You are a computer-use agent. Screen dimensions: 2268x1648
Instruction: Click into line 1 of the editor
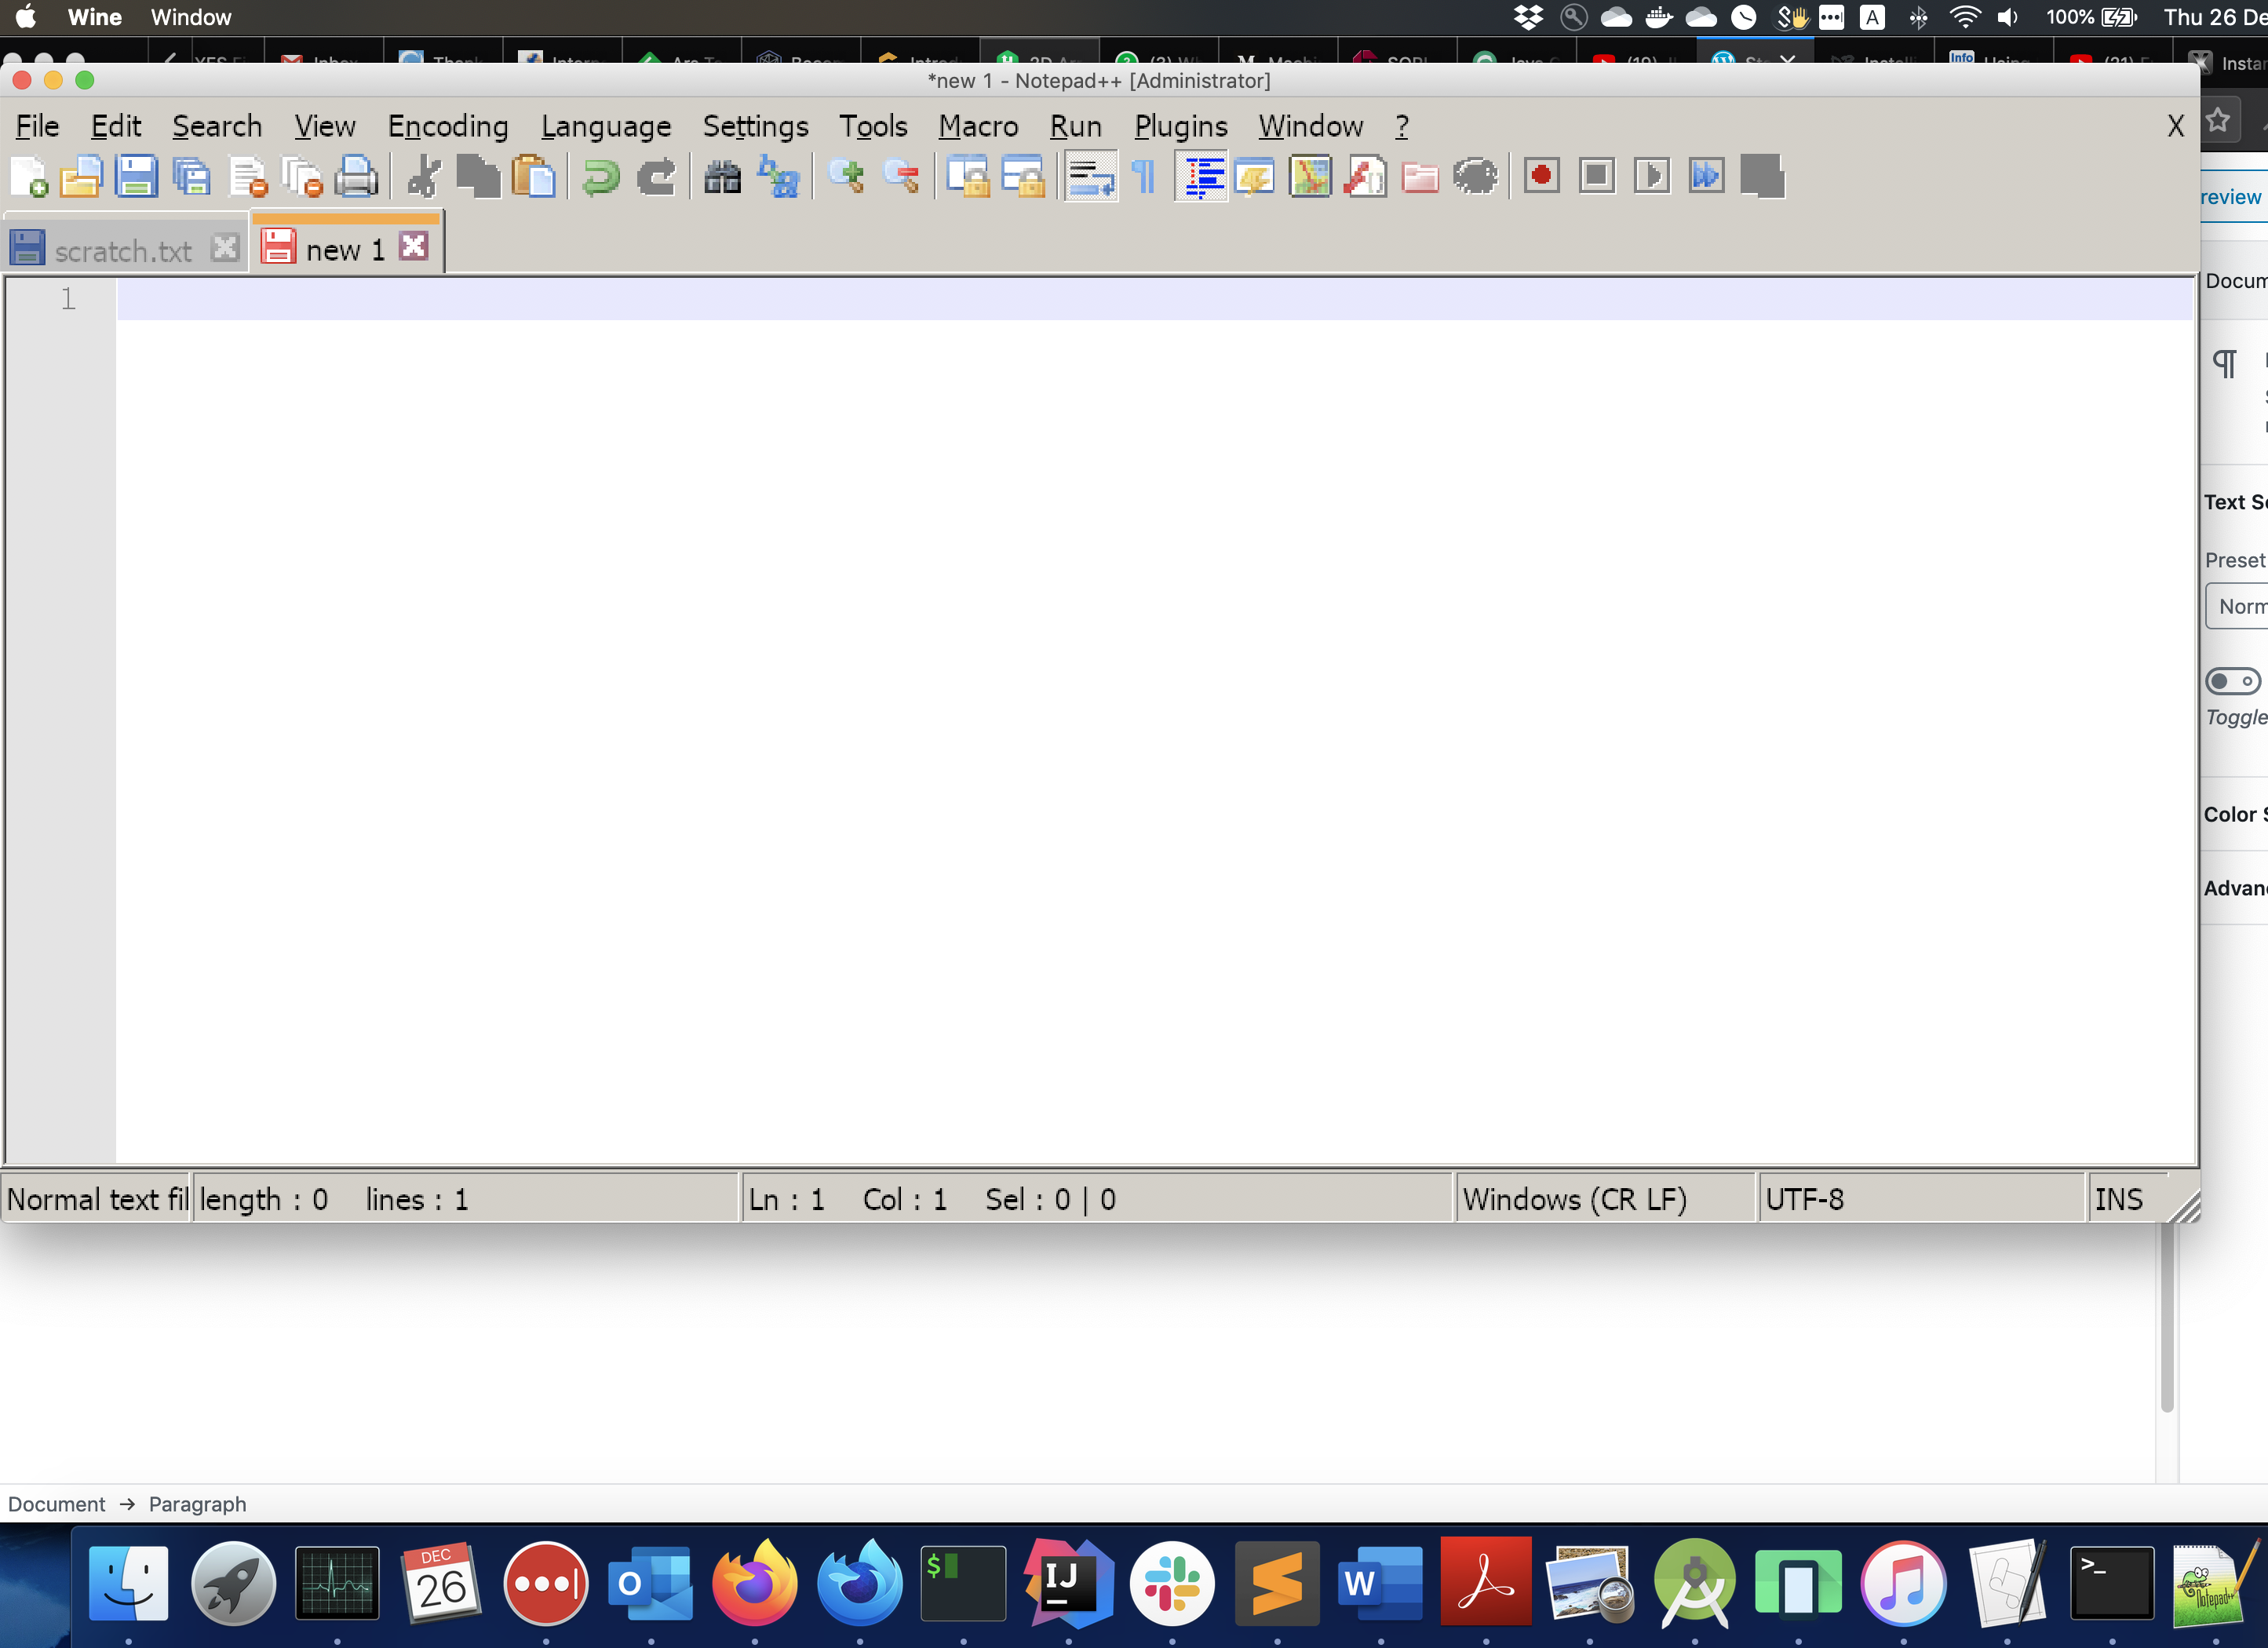(1155, 299)
